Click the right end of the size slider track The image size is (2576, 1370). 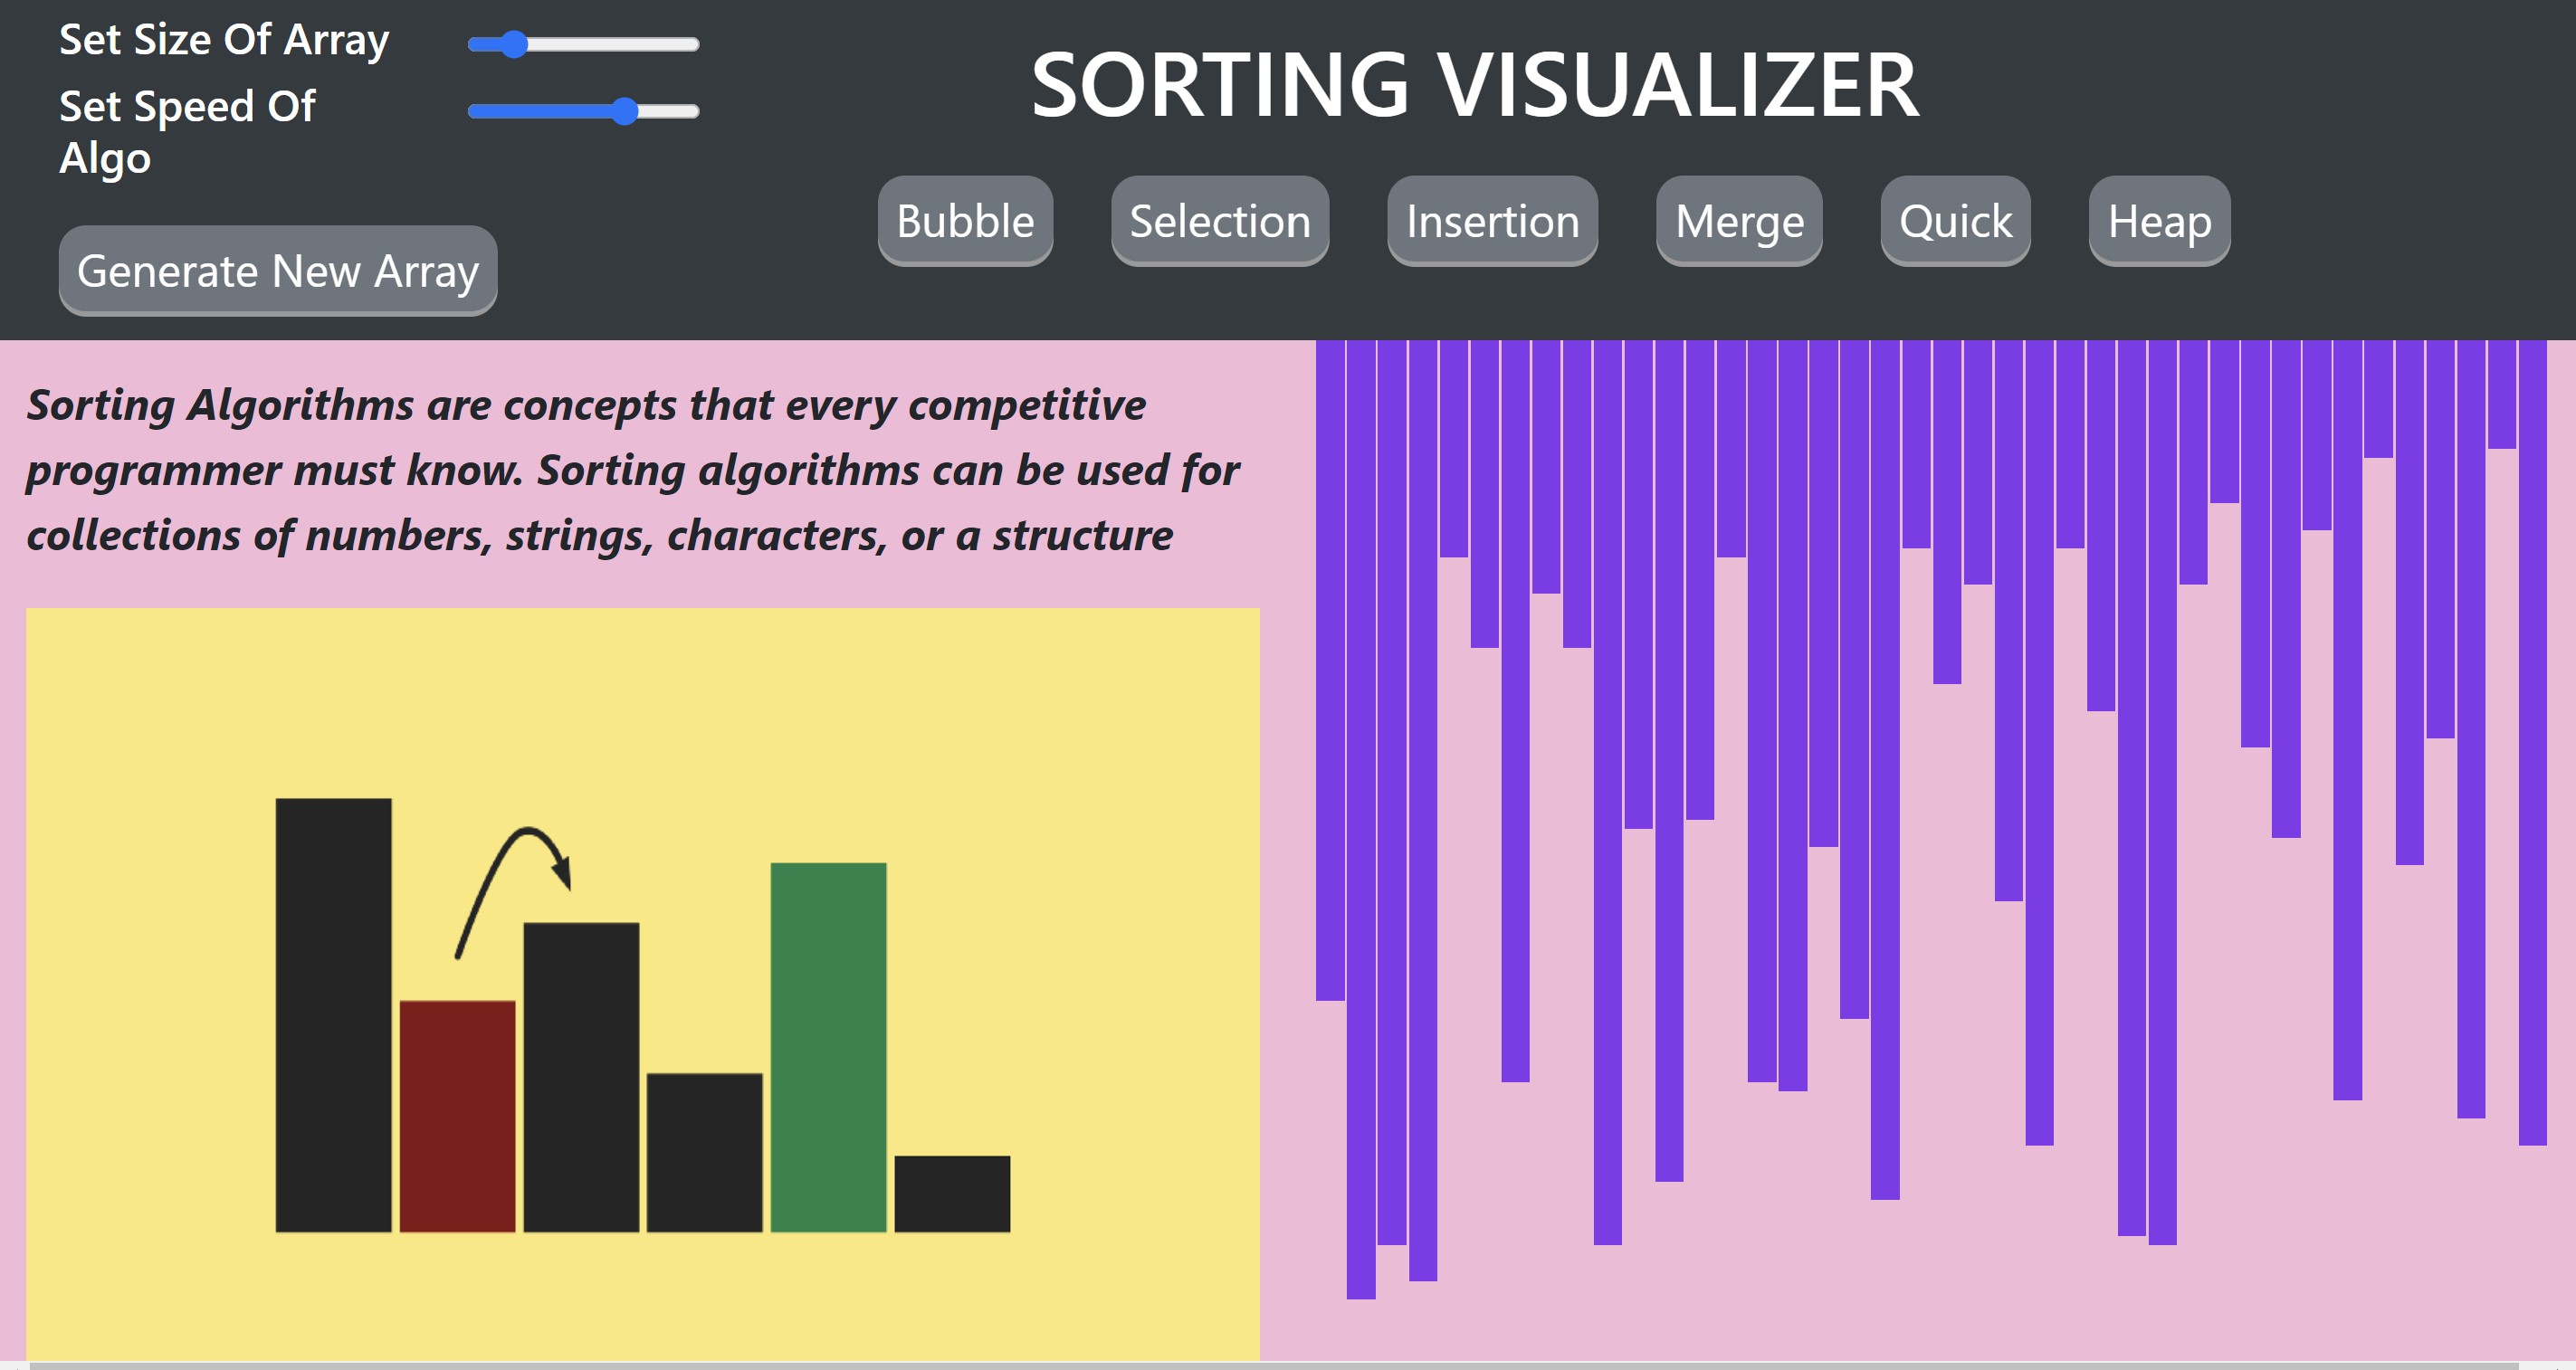tap(693, 44)
